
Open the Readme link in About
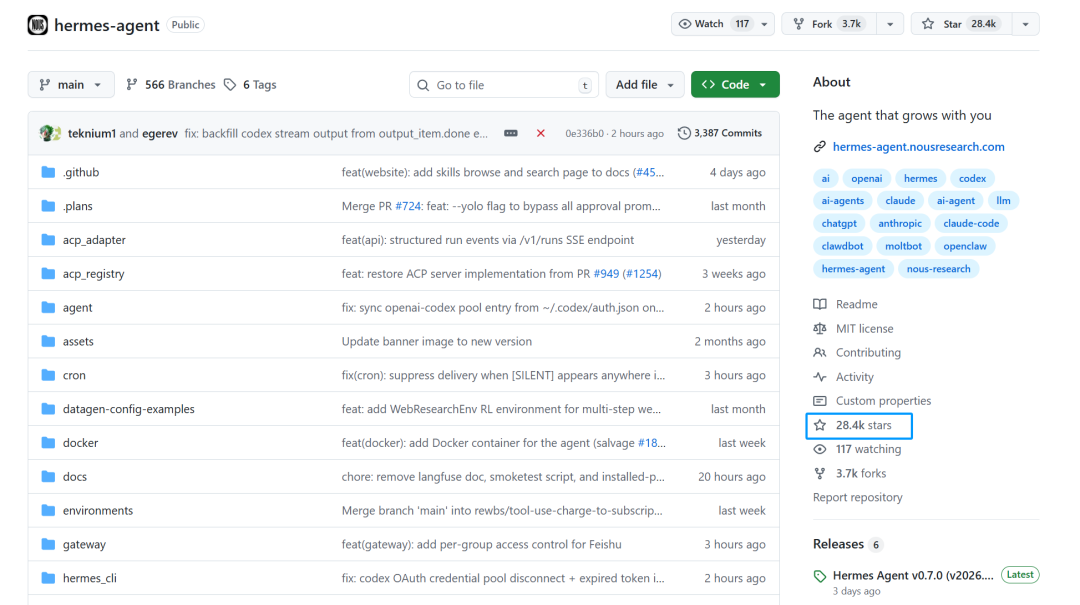click(x=856, y=304)
